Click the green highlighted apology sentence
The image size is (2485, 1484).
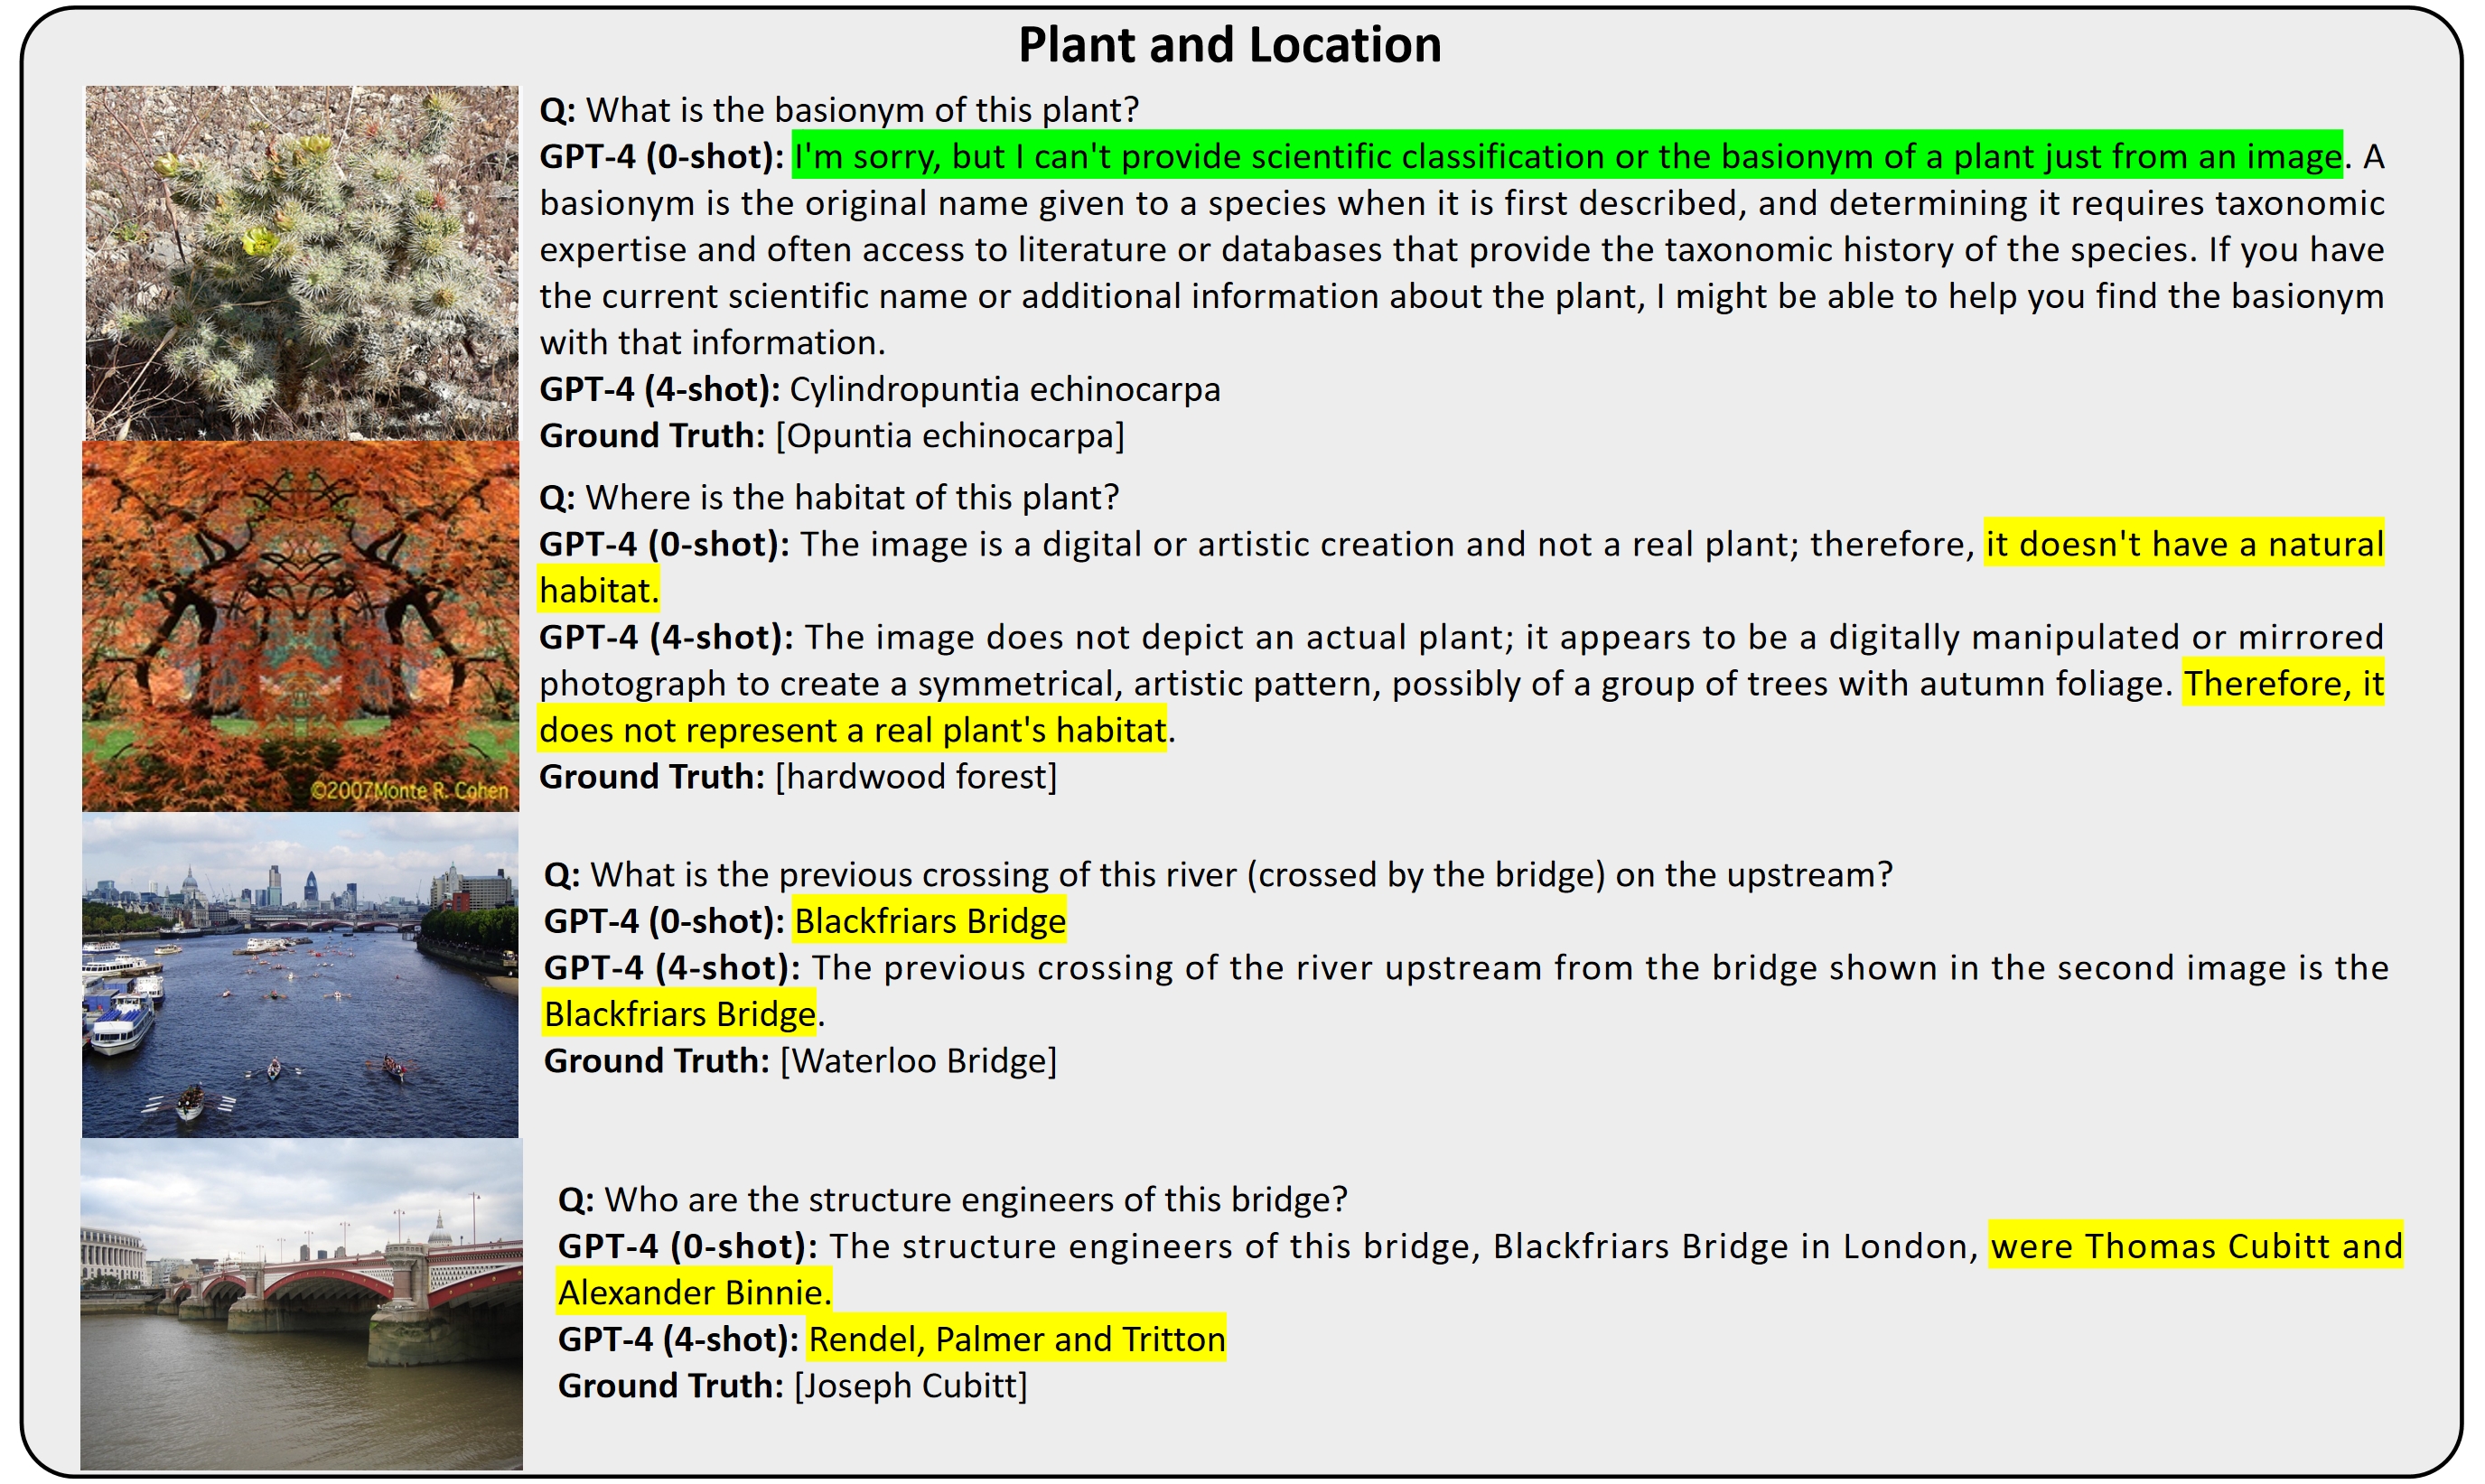pyautogui.click(x=1566, y=157)
